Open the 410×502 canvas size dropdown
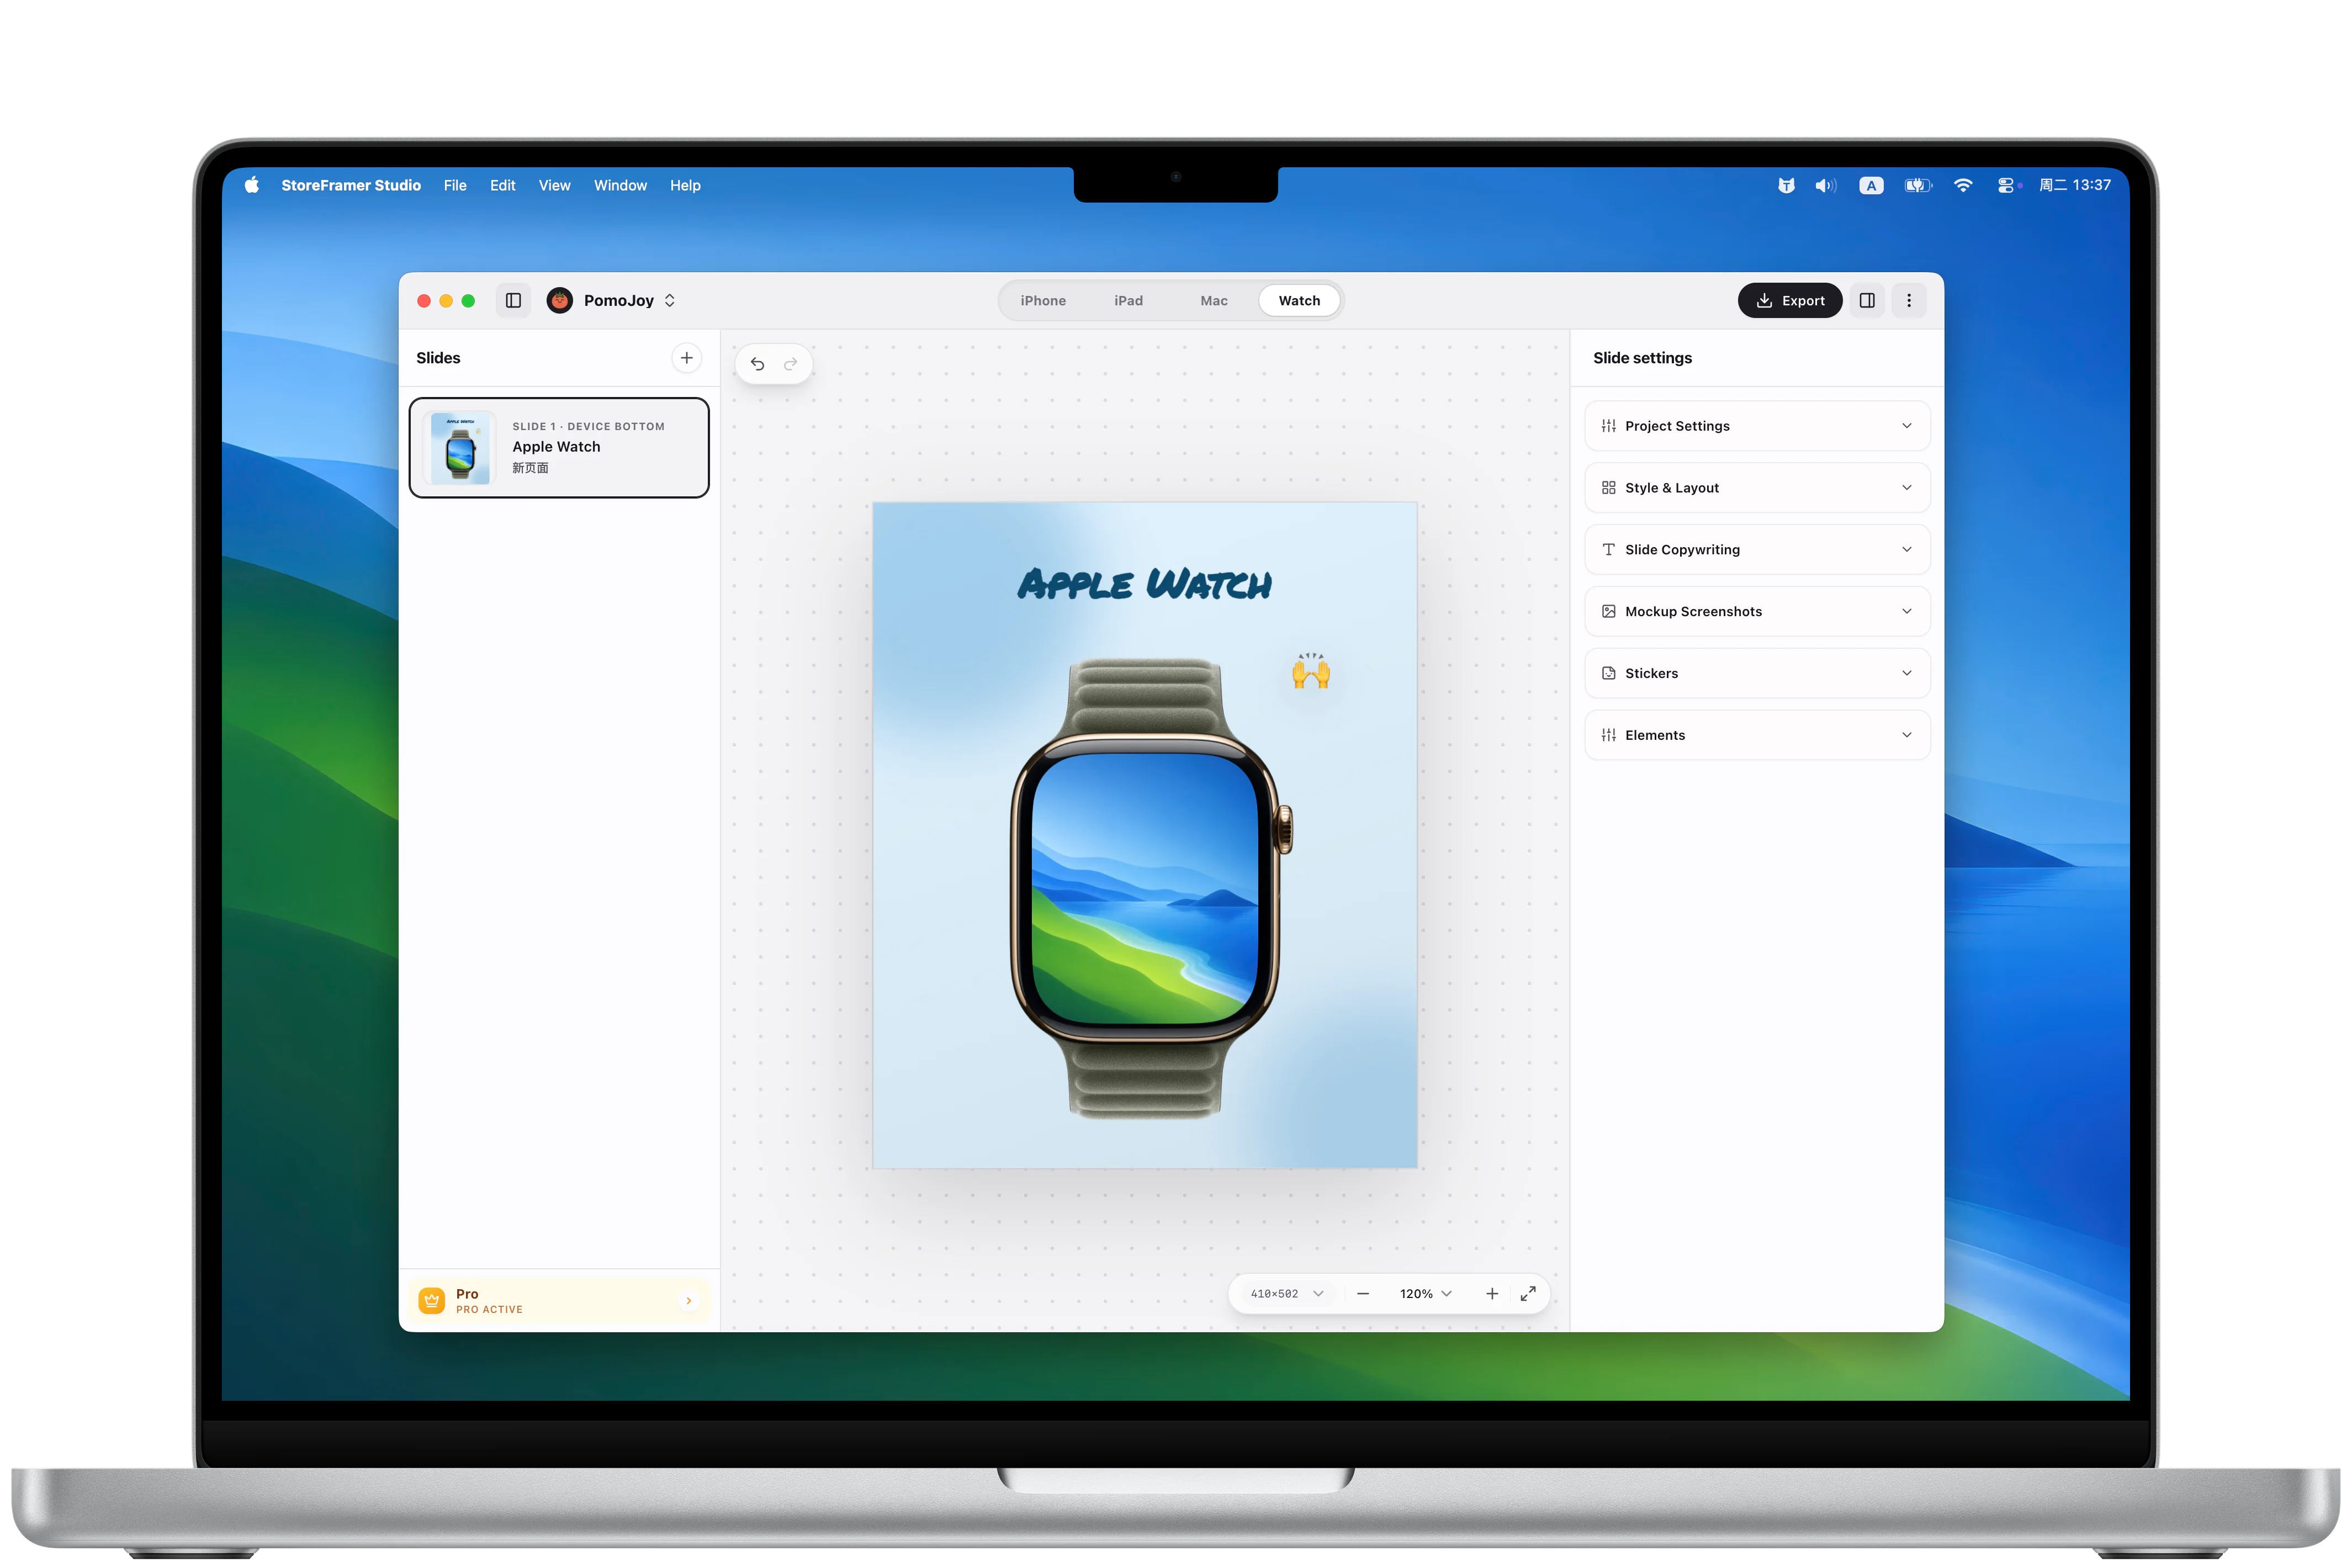Screen dimensions: 2352x1568 [1287, 1294]
